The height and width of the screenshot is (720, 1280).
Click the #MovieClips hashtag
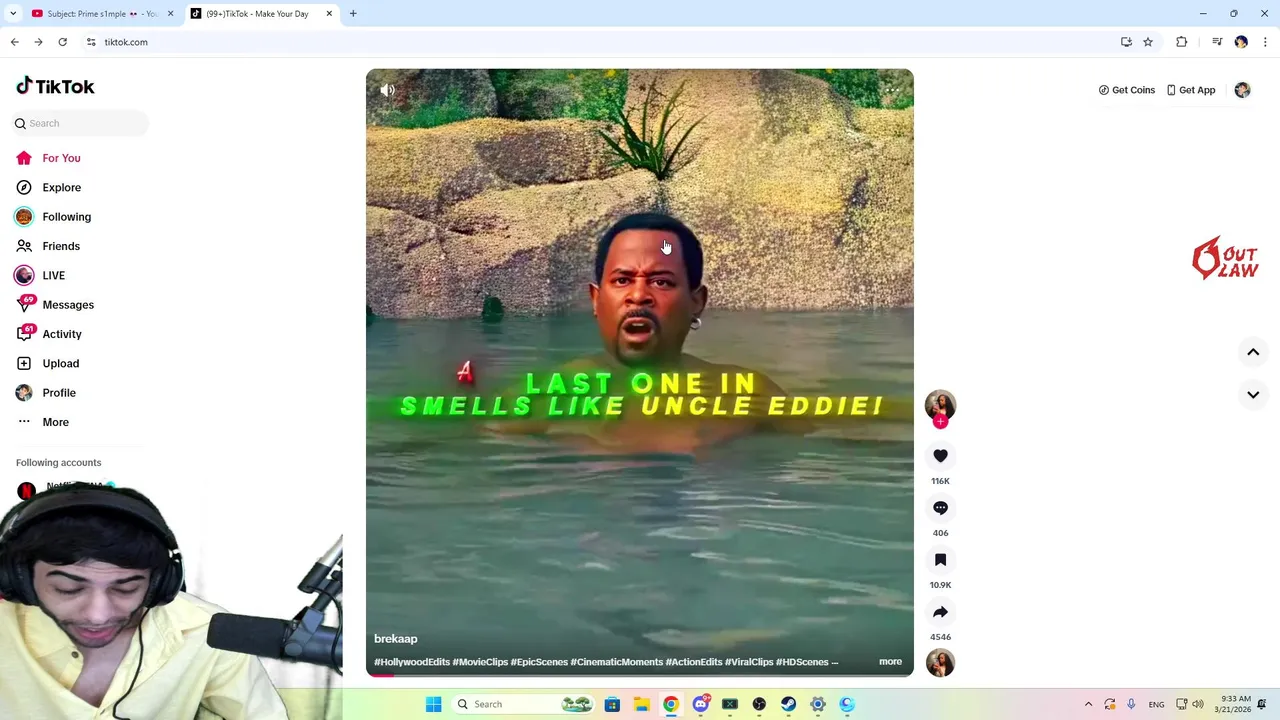pos(480,662)
